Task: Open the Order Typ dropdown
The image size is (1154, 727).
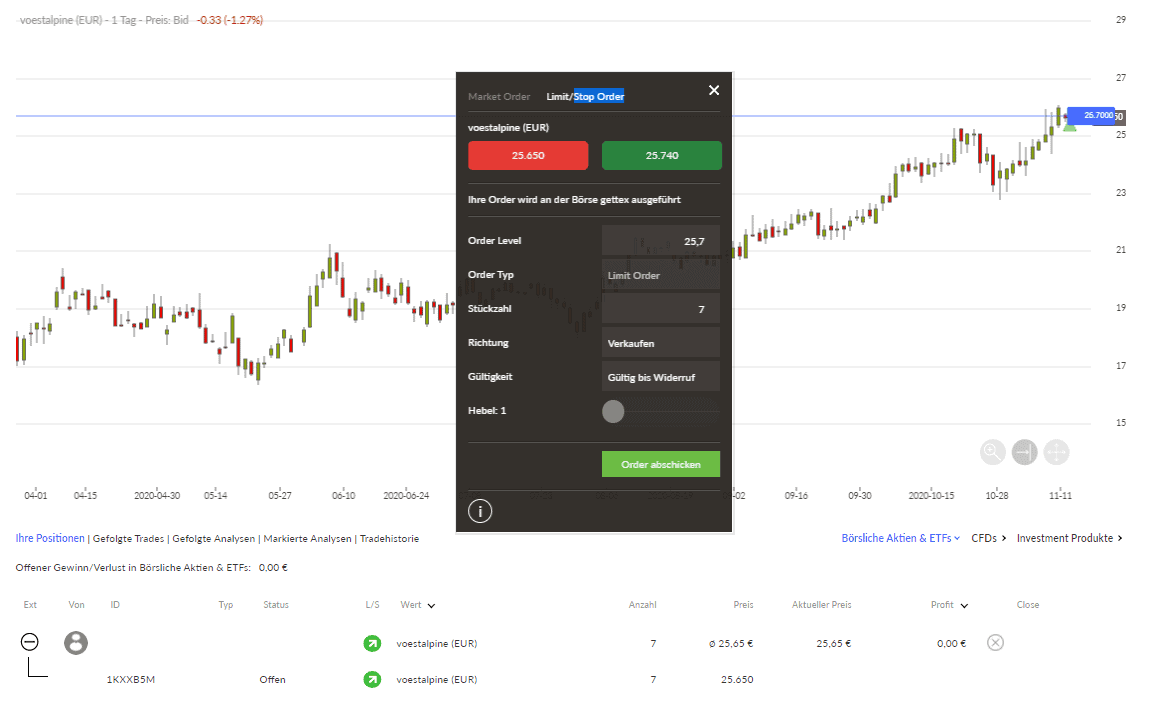Action: (661, 275)
